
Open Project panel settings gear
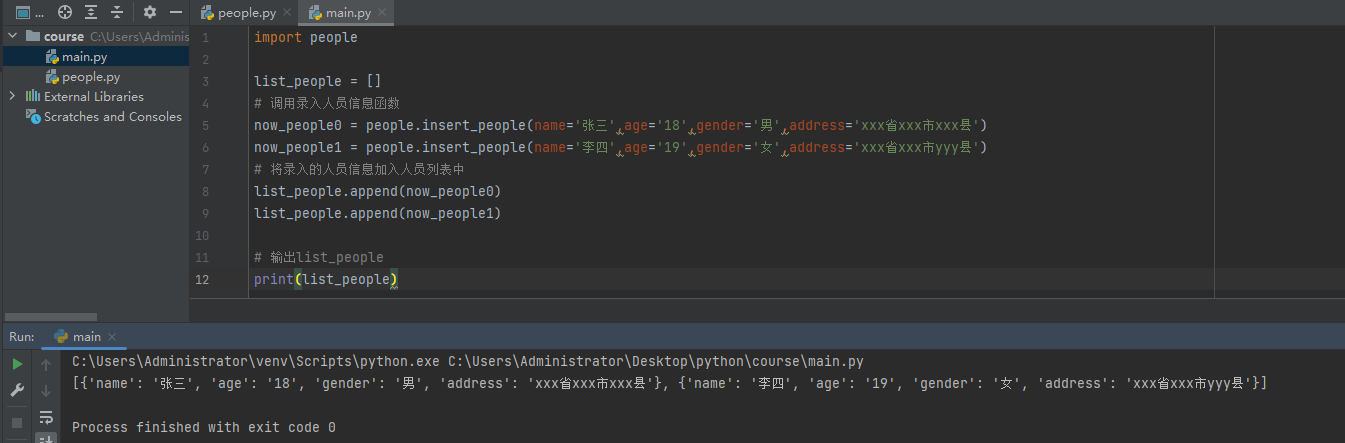pos(150,12)
